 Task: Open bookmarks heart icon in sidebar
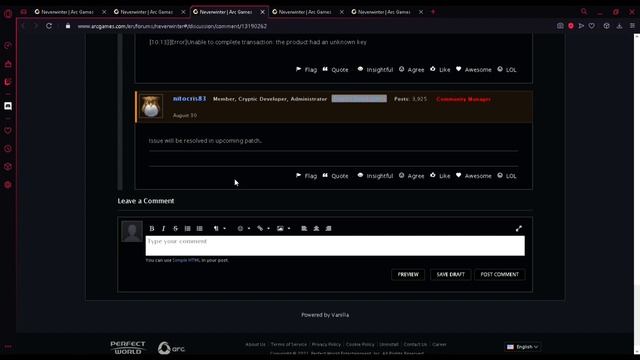click(8, 131)
